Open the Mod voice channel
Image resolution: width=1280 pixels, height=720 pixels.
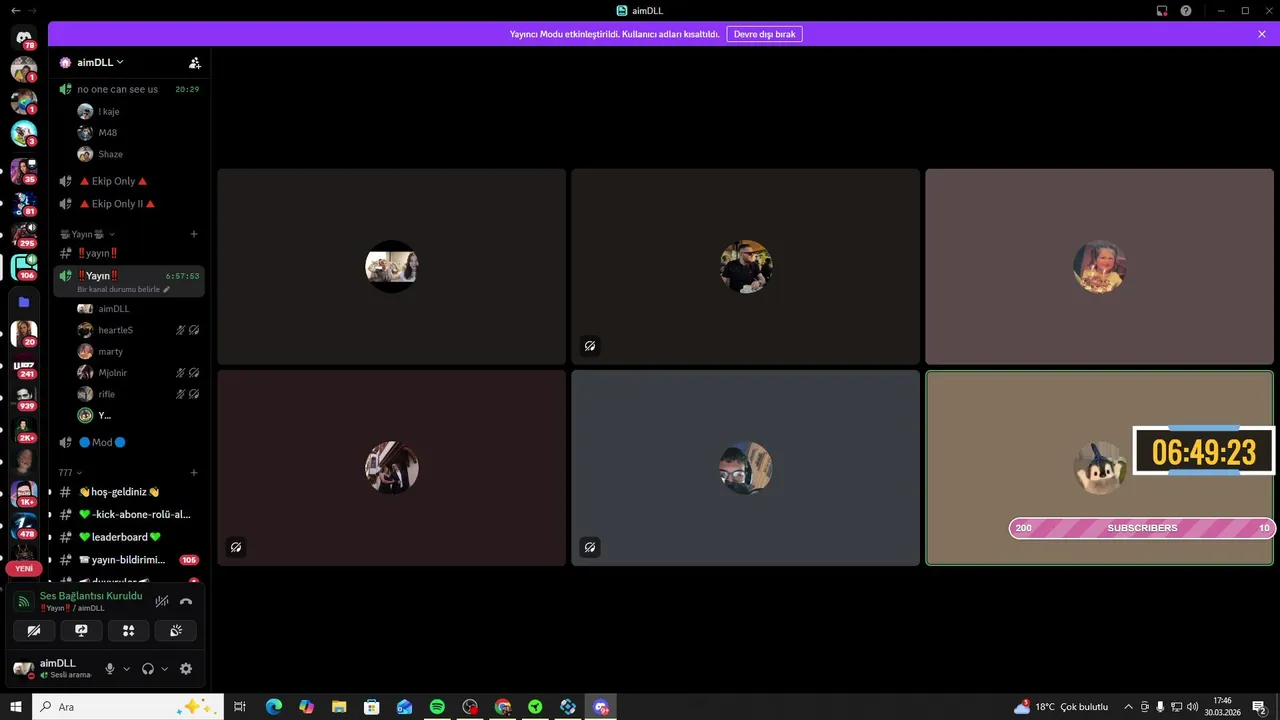pos(129,442)
